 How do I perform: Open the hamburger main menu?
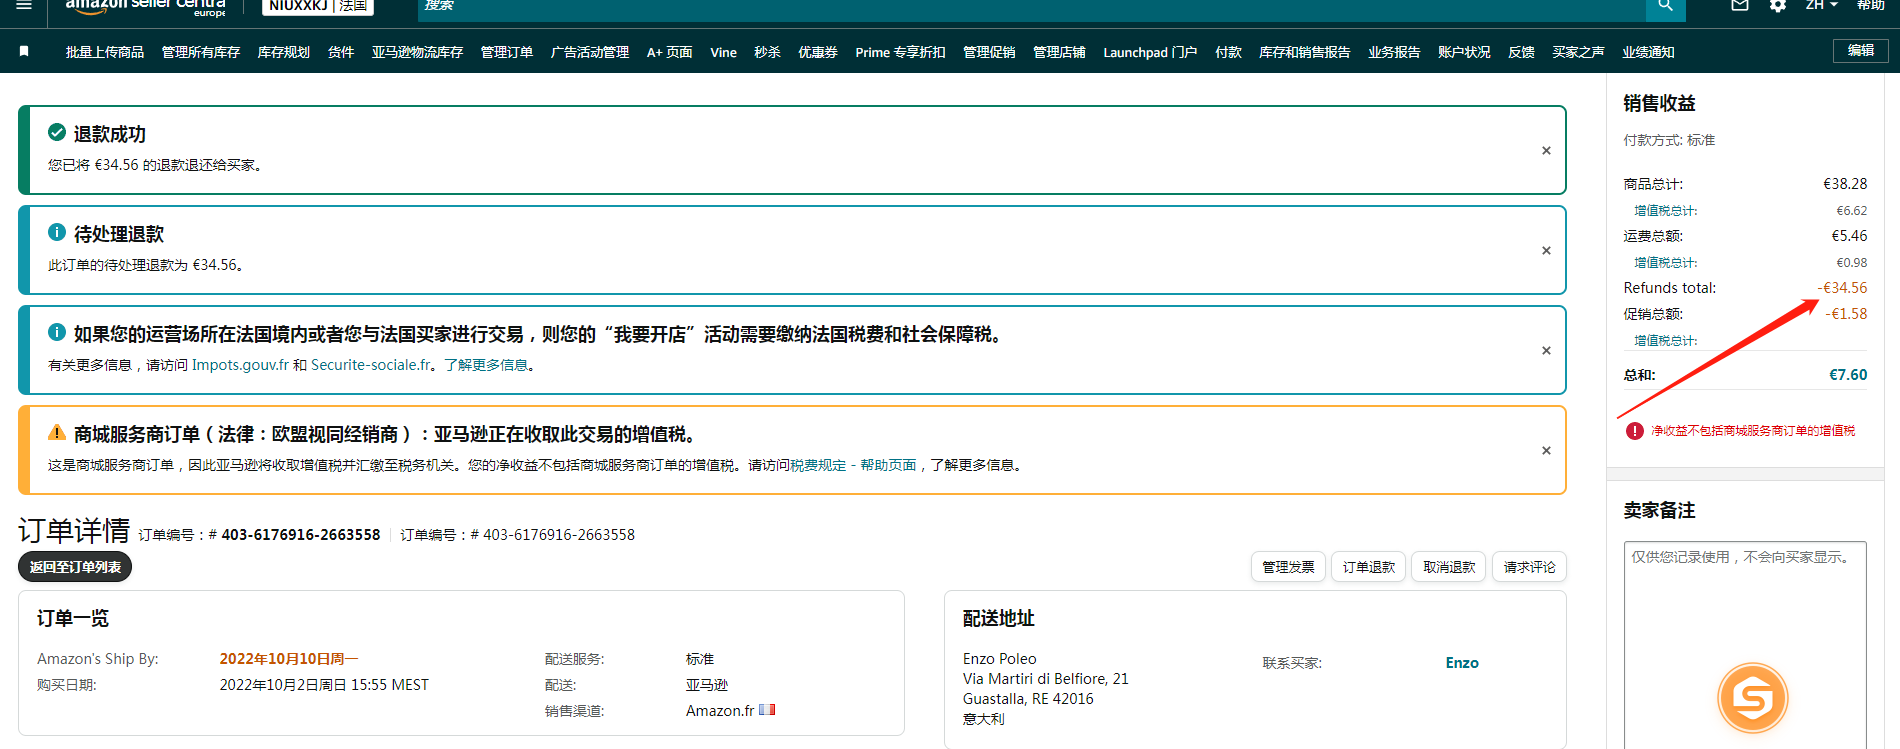pyautogui.click(x=24, y=5)
